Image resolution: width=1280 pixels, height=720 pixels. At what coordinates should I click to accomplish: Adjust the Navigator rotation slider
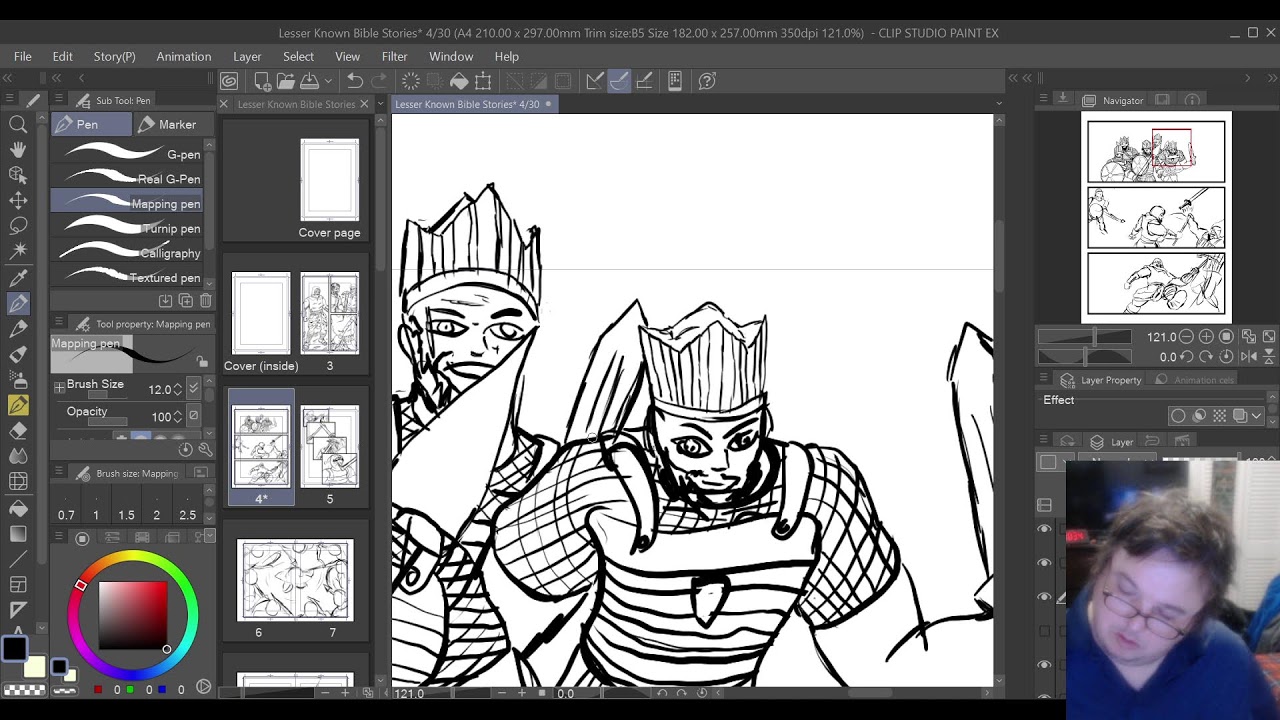(x=1083, y=357)
